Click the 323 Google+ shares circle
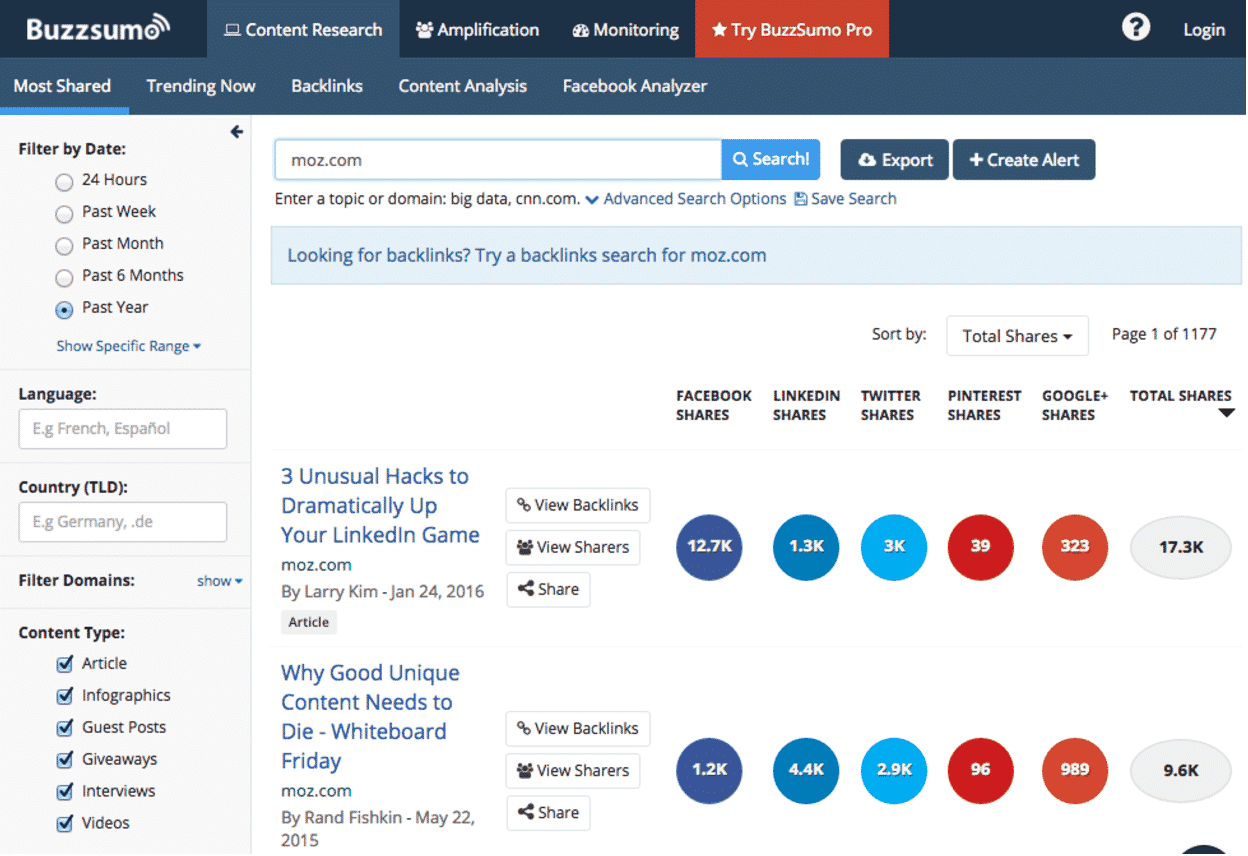Screen dimensions: 1248x856 (x=1075, y=547)
